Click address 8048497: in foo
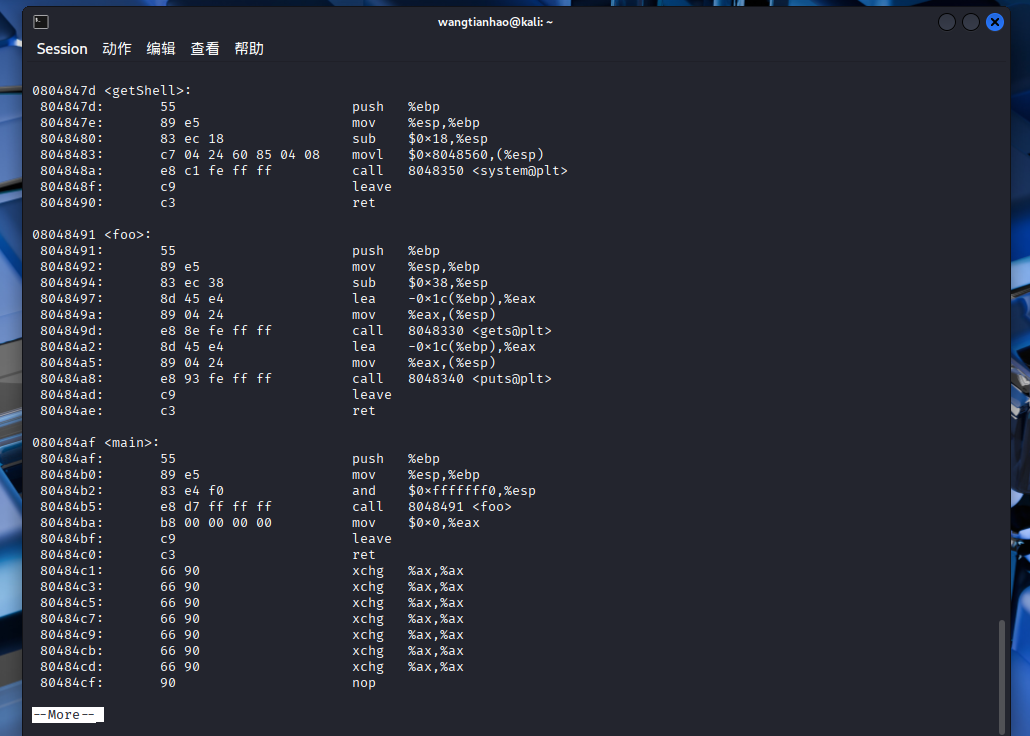The image size is (1030, 736). pos(72,298)
